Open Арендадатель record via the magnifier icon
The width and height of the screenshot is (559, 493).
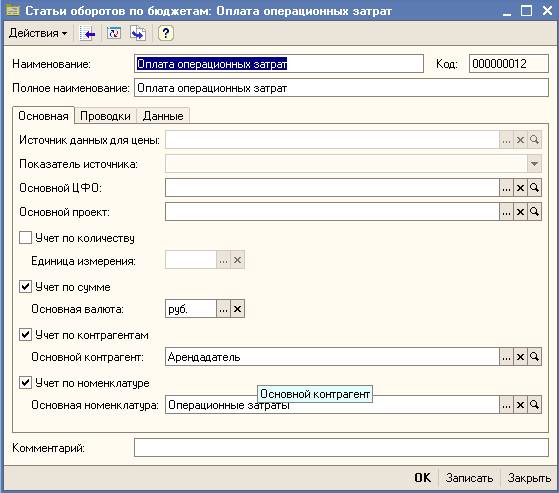534,356
